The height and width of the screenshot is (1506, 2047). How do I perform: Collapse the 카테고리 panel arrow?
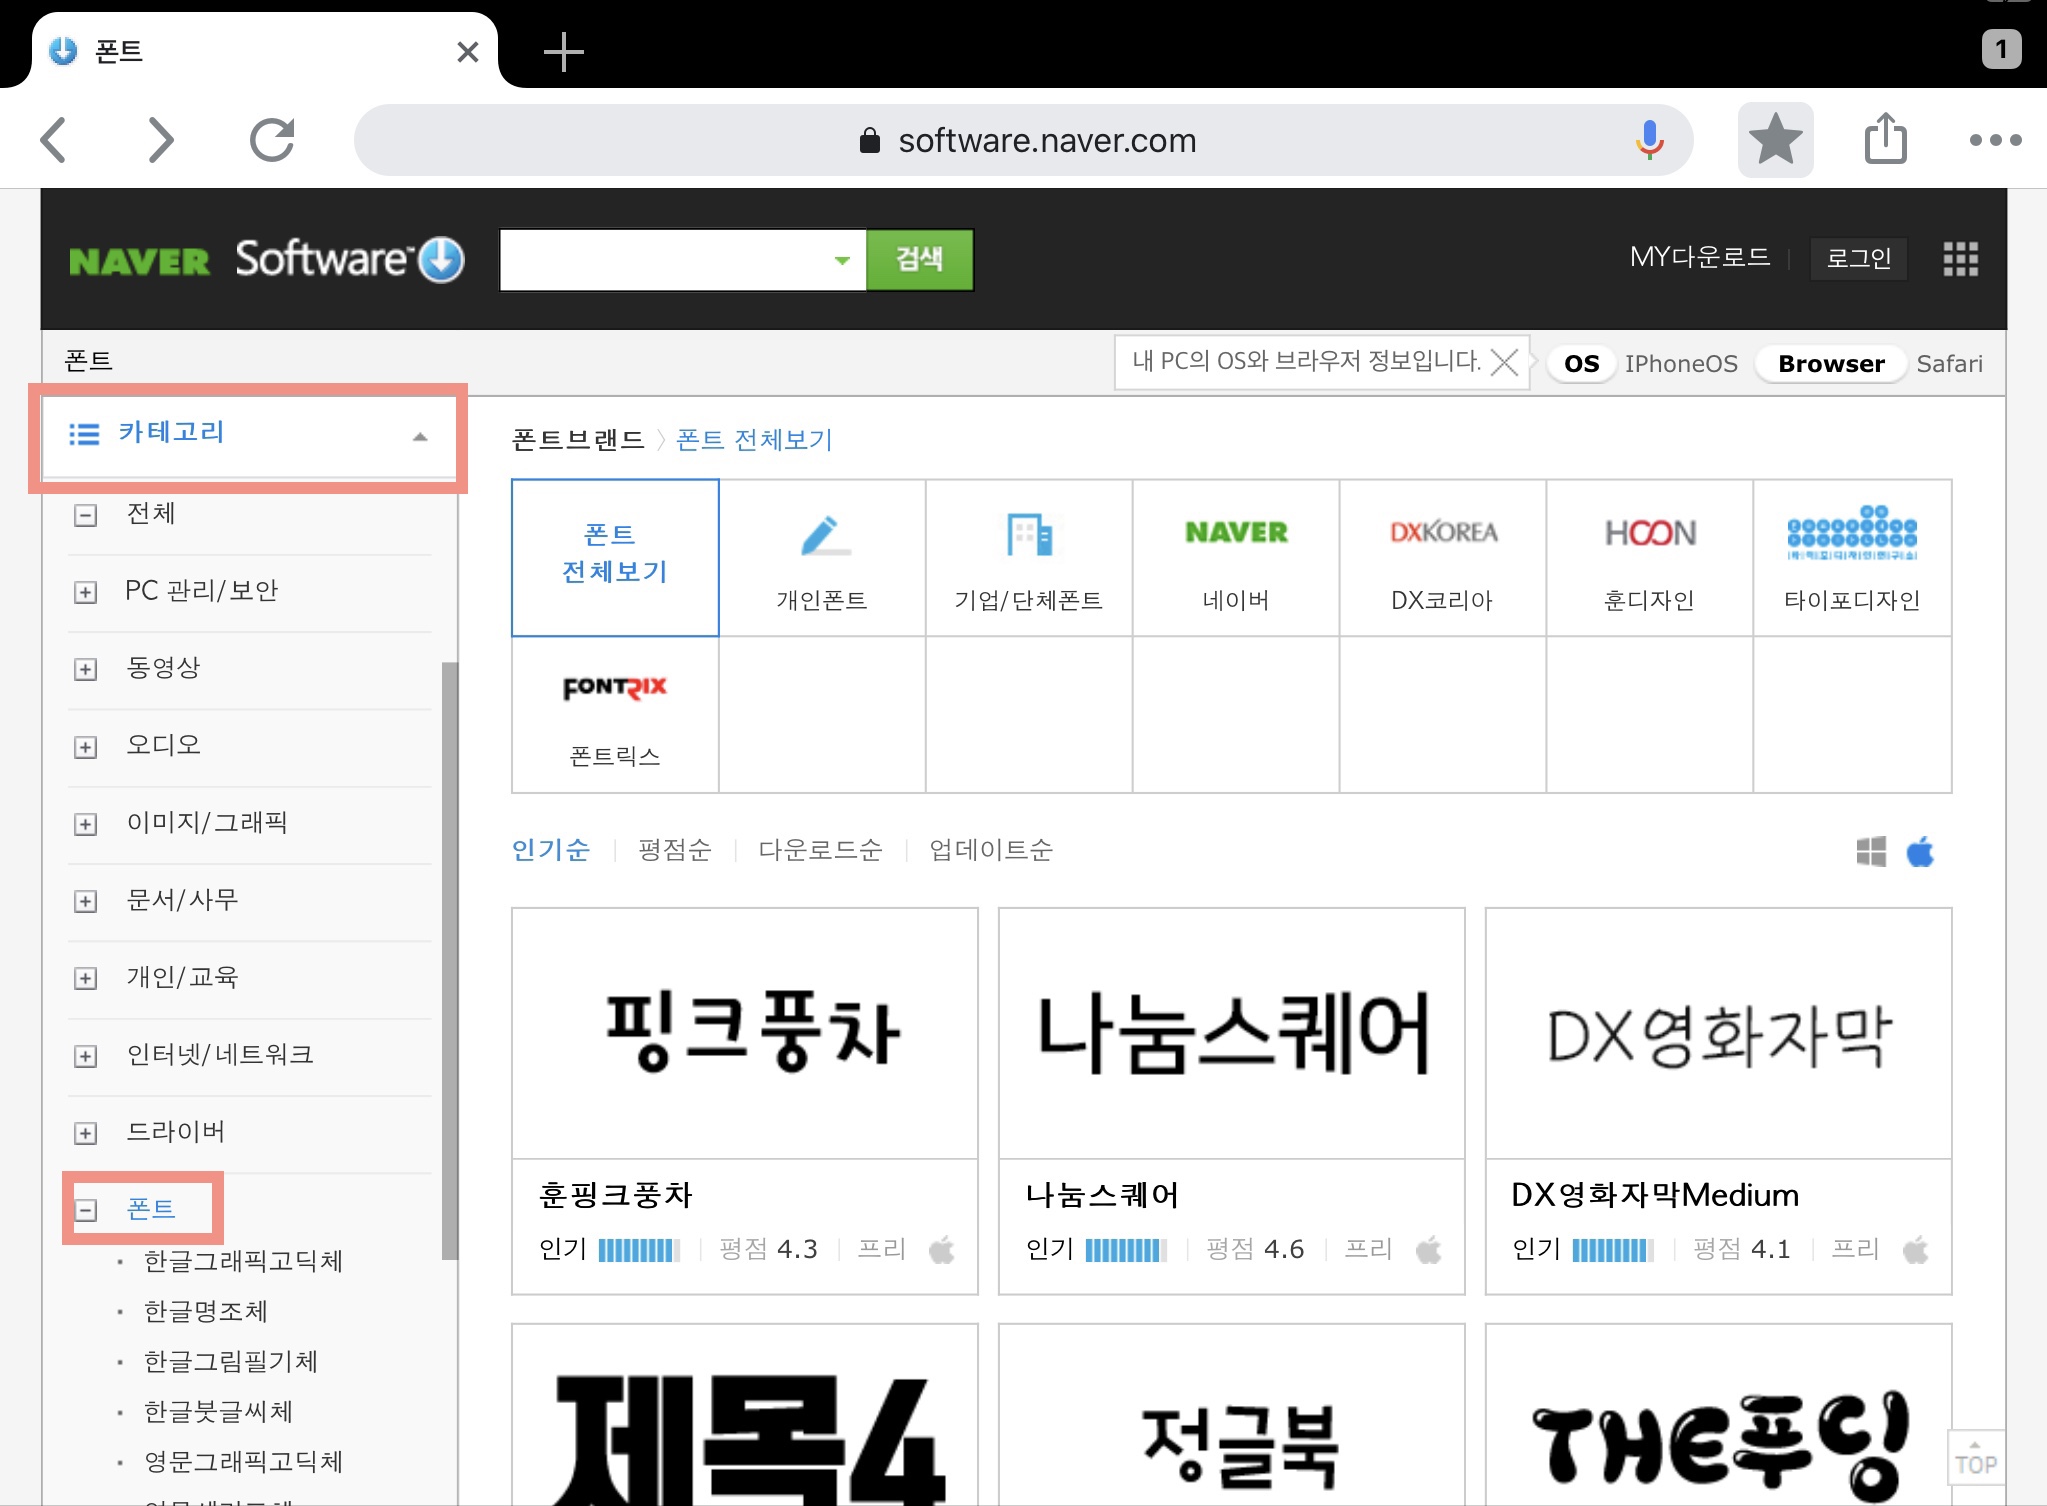[x=420, y=437]
